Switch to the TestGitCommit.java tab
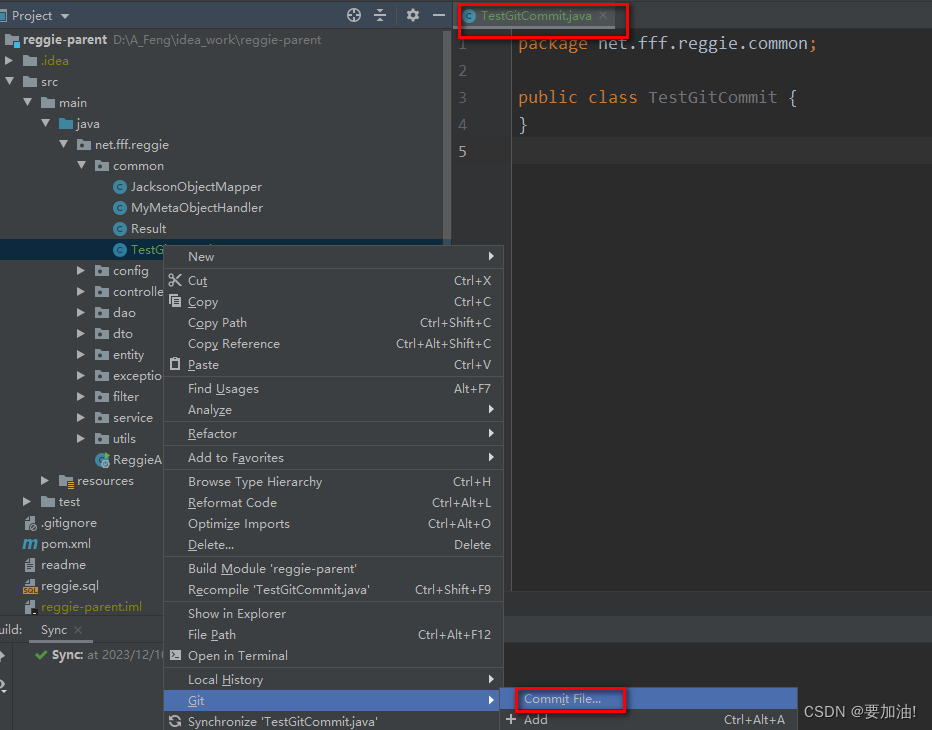 coord(536,16)
